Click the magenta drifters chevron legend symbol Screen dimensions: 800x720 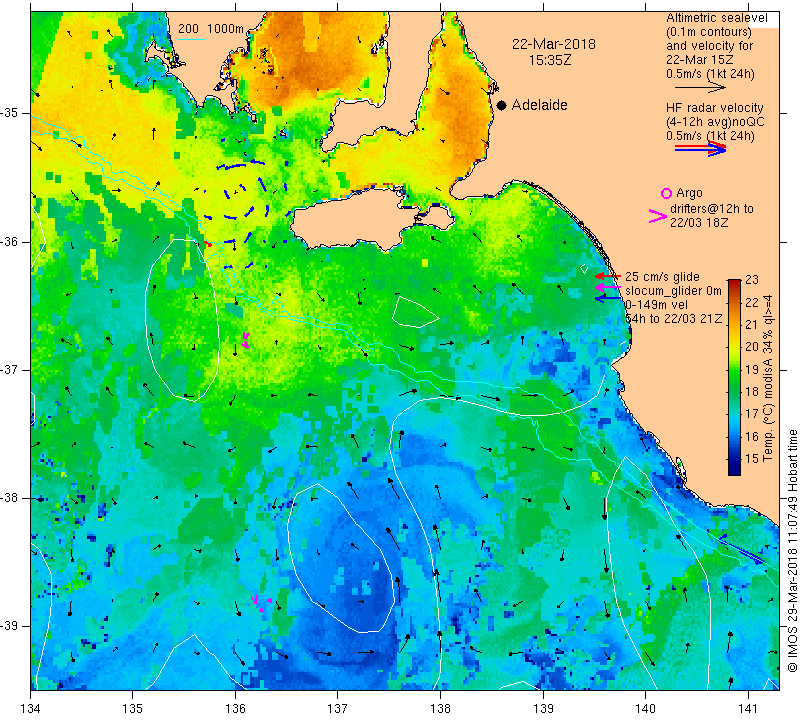click(658, 216)
